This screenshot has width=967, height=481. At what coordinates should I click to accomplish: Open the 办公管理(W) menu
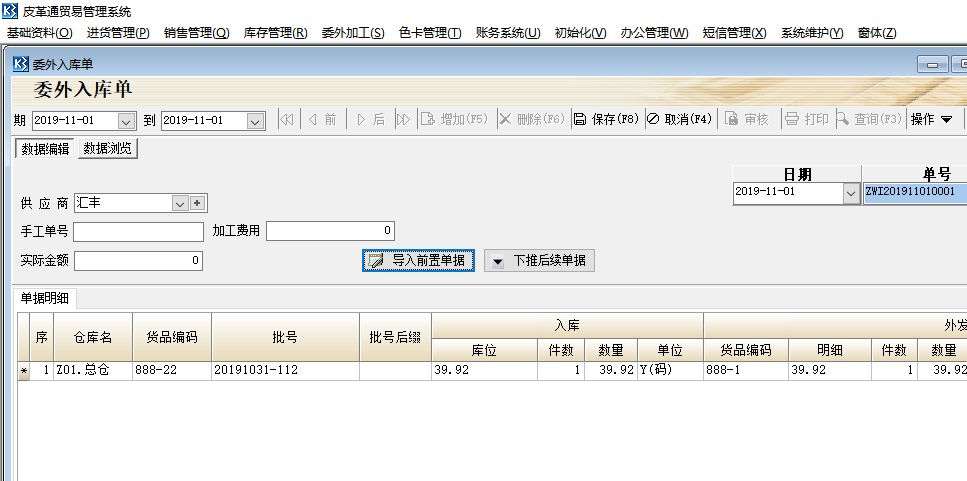pyautogui.click(x=654, y=33)
